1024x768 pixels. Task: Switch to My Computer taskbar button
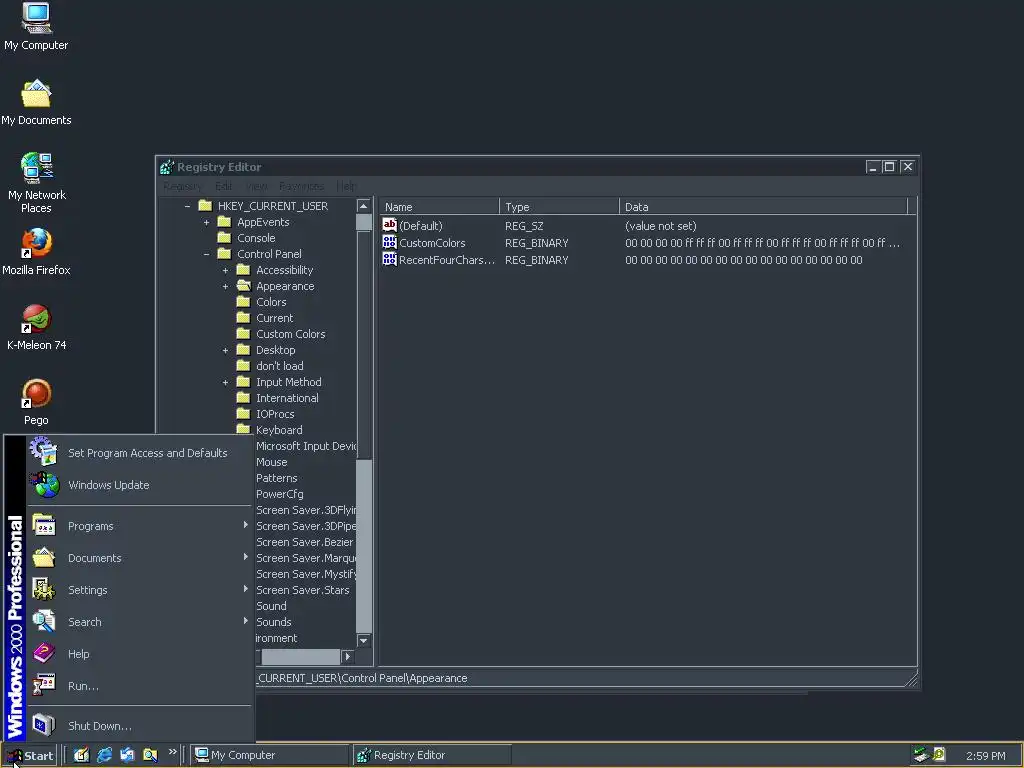click(270, 755)
